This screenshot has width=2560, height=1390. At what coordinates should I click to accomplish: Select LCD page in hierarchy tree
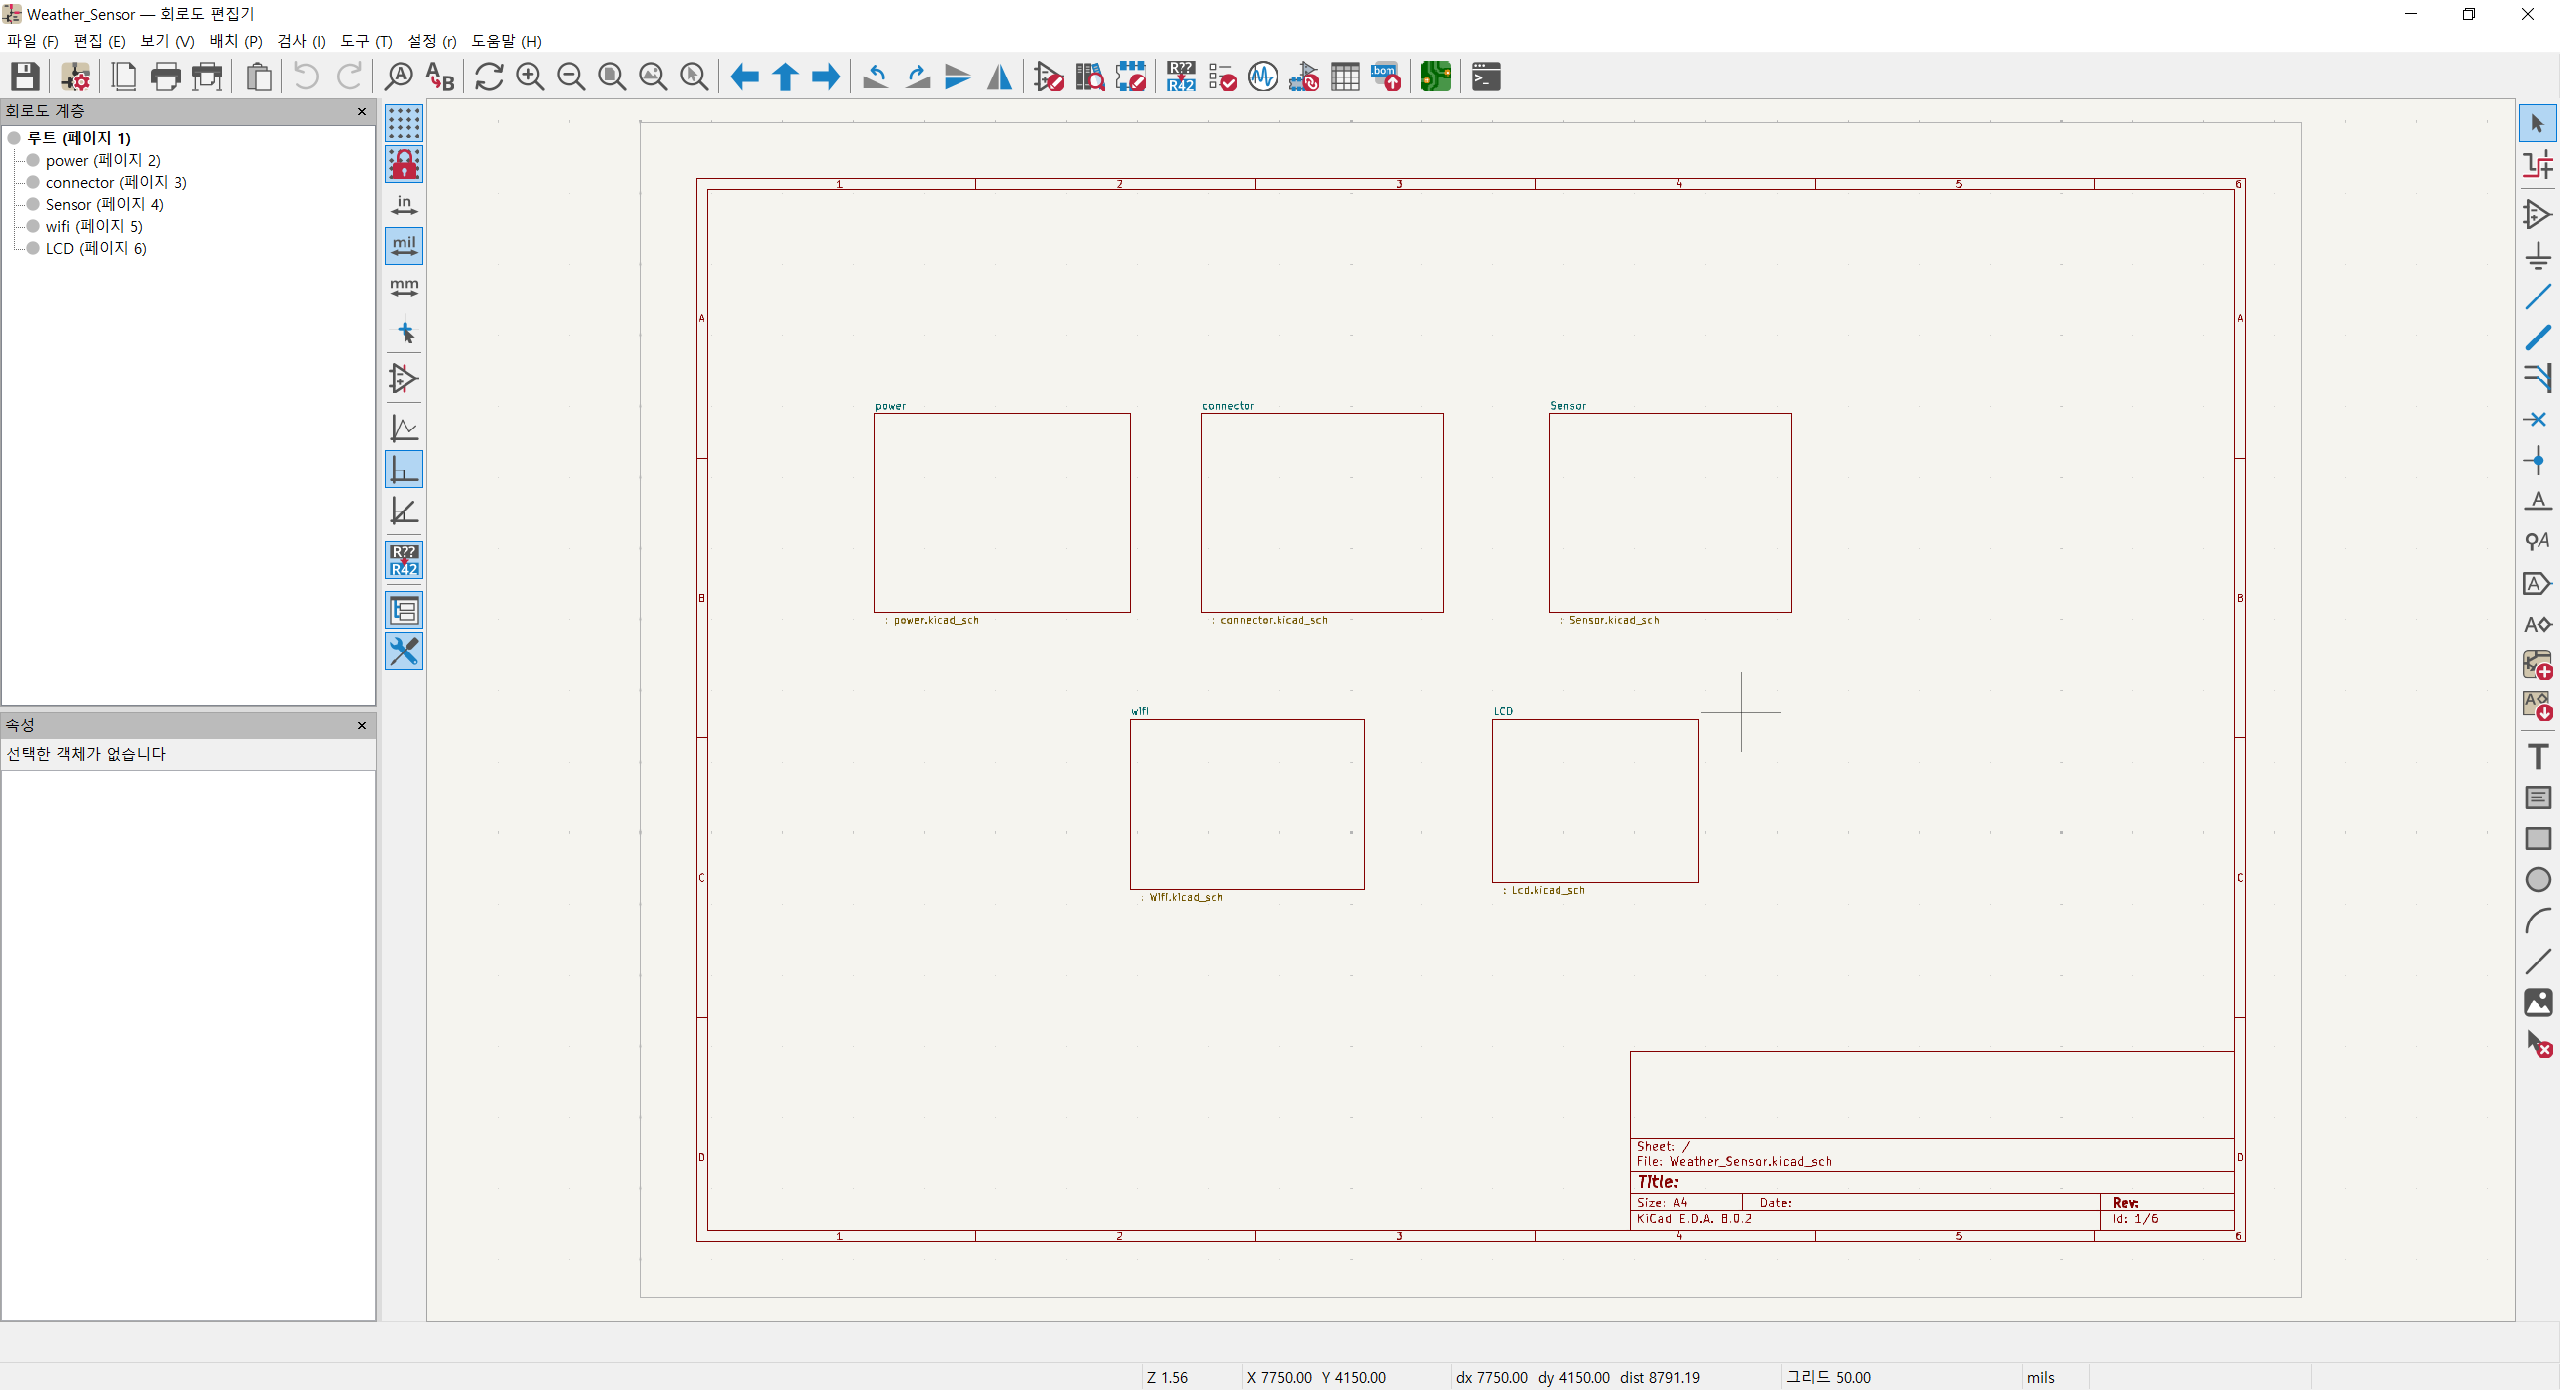pos(96,248)
